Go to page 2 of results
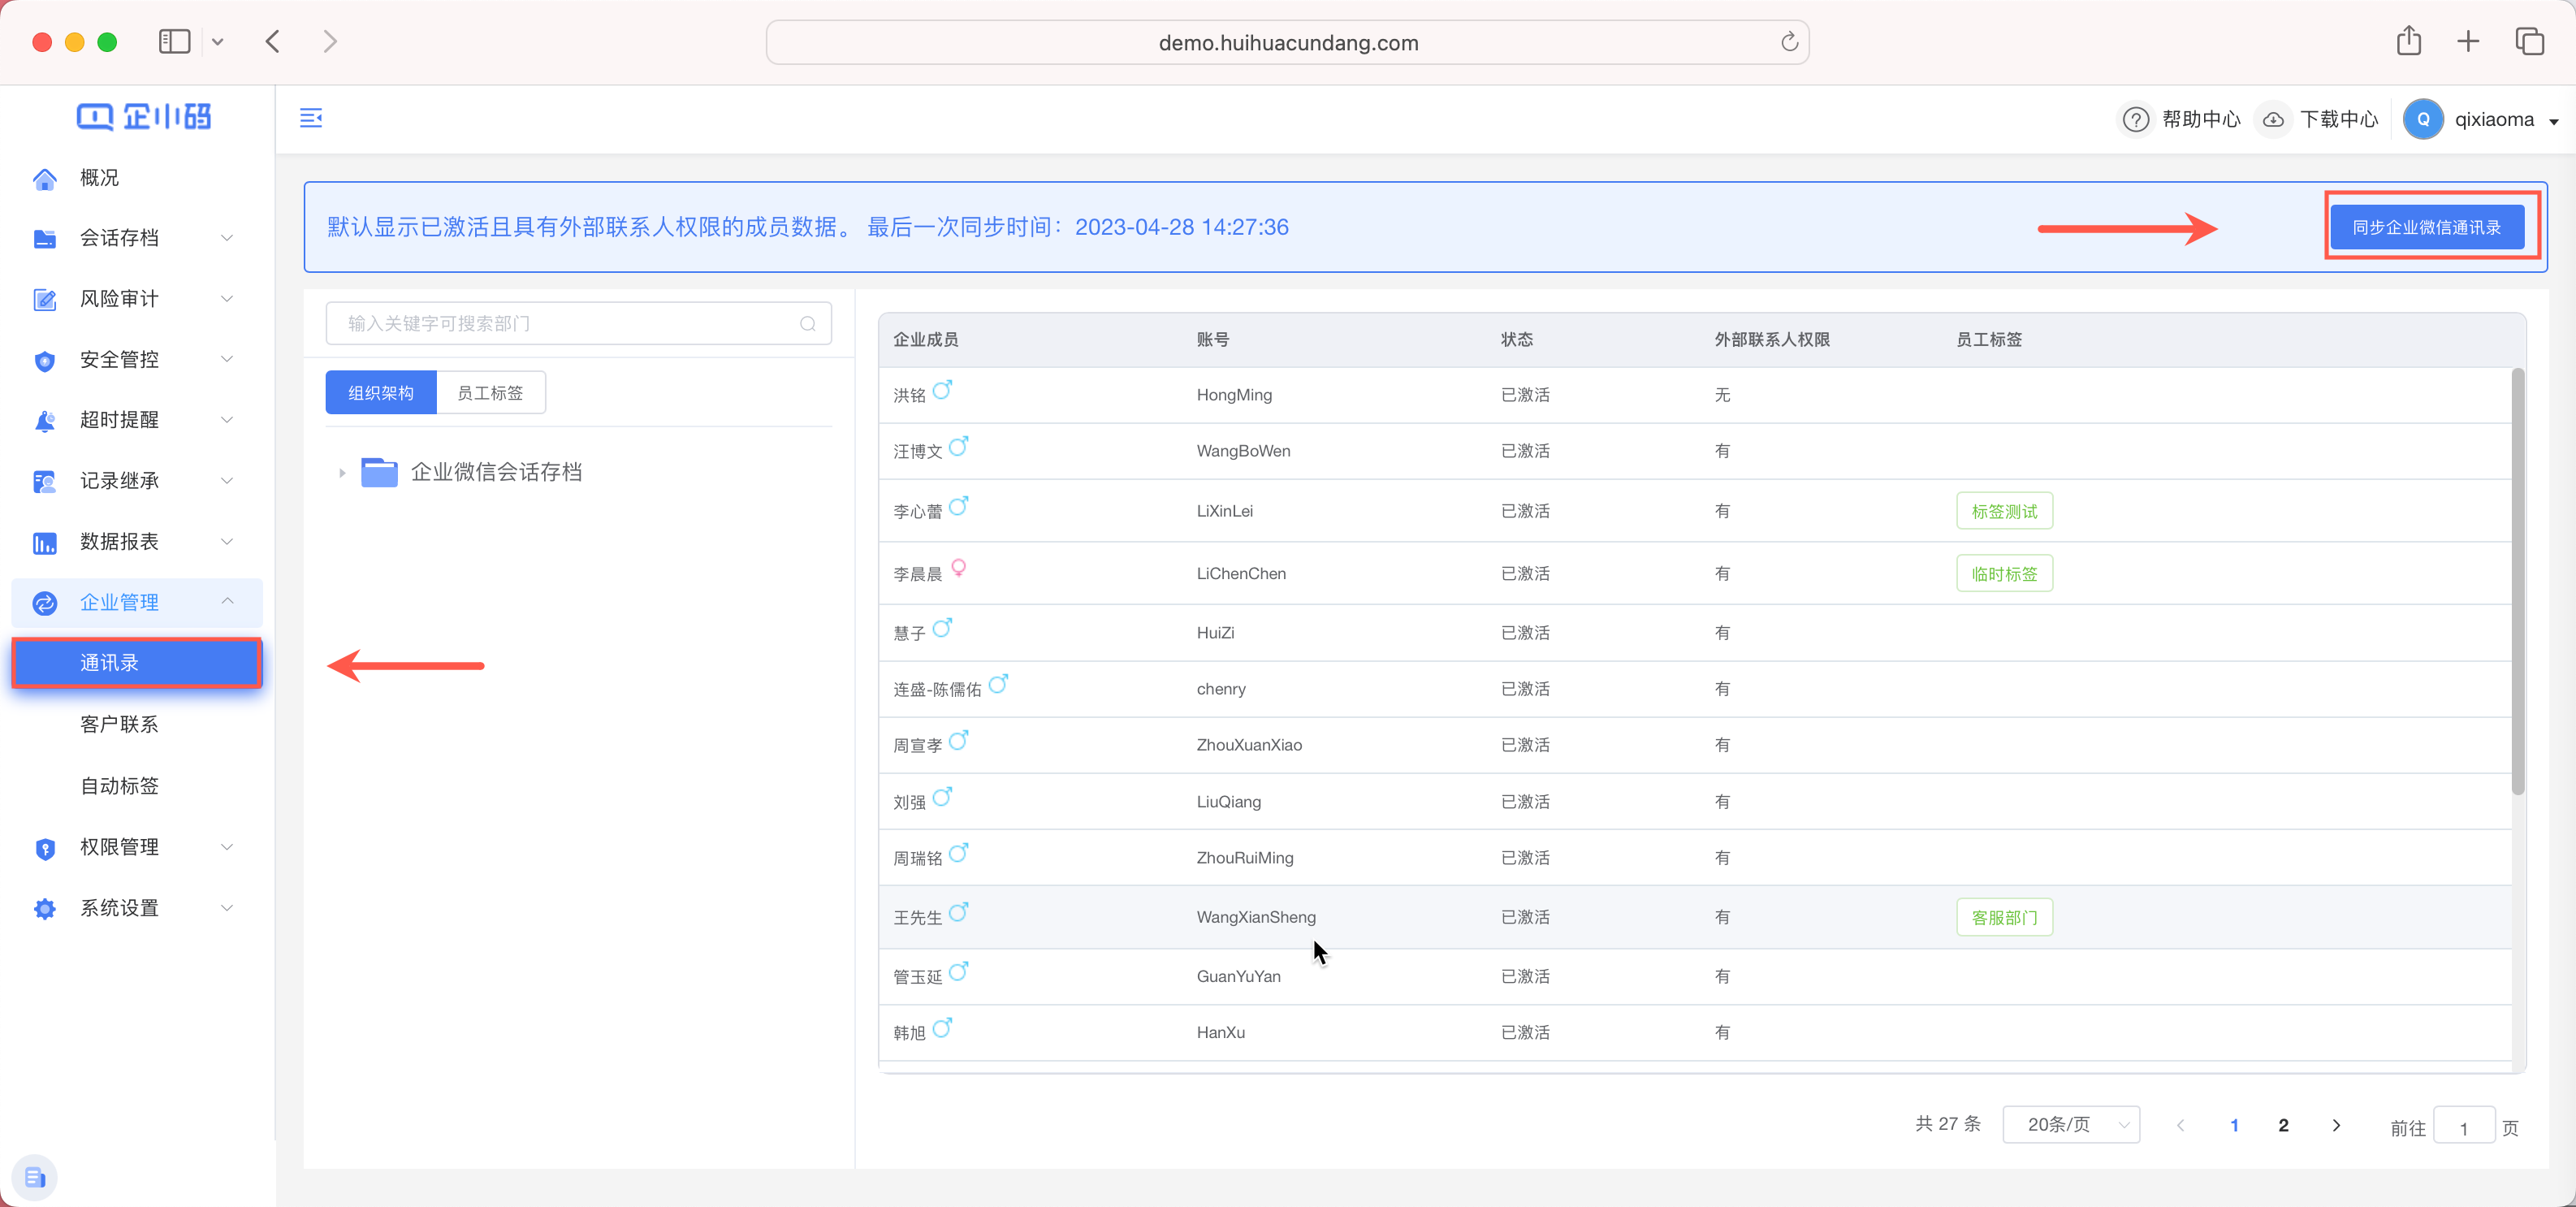Viewport: 2576px width, 1207px height. click(x=2283, y=1125)
